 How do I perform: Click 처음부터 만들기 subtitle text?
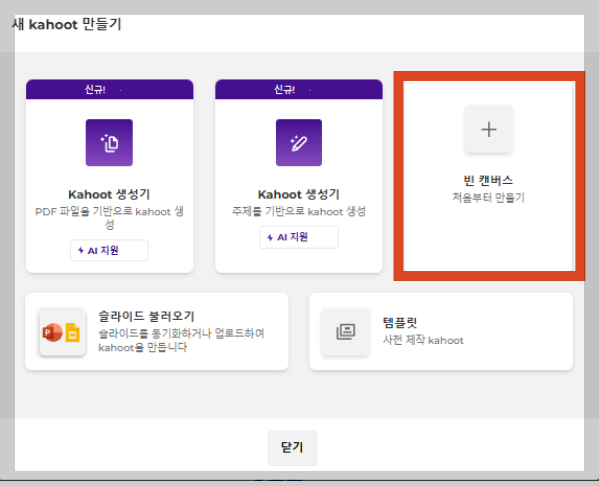pyautogui.click(x=488, y=198)
